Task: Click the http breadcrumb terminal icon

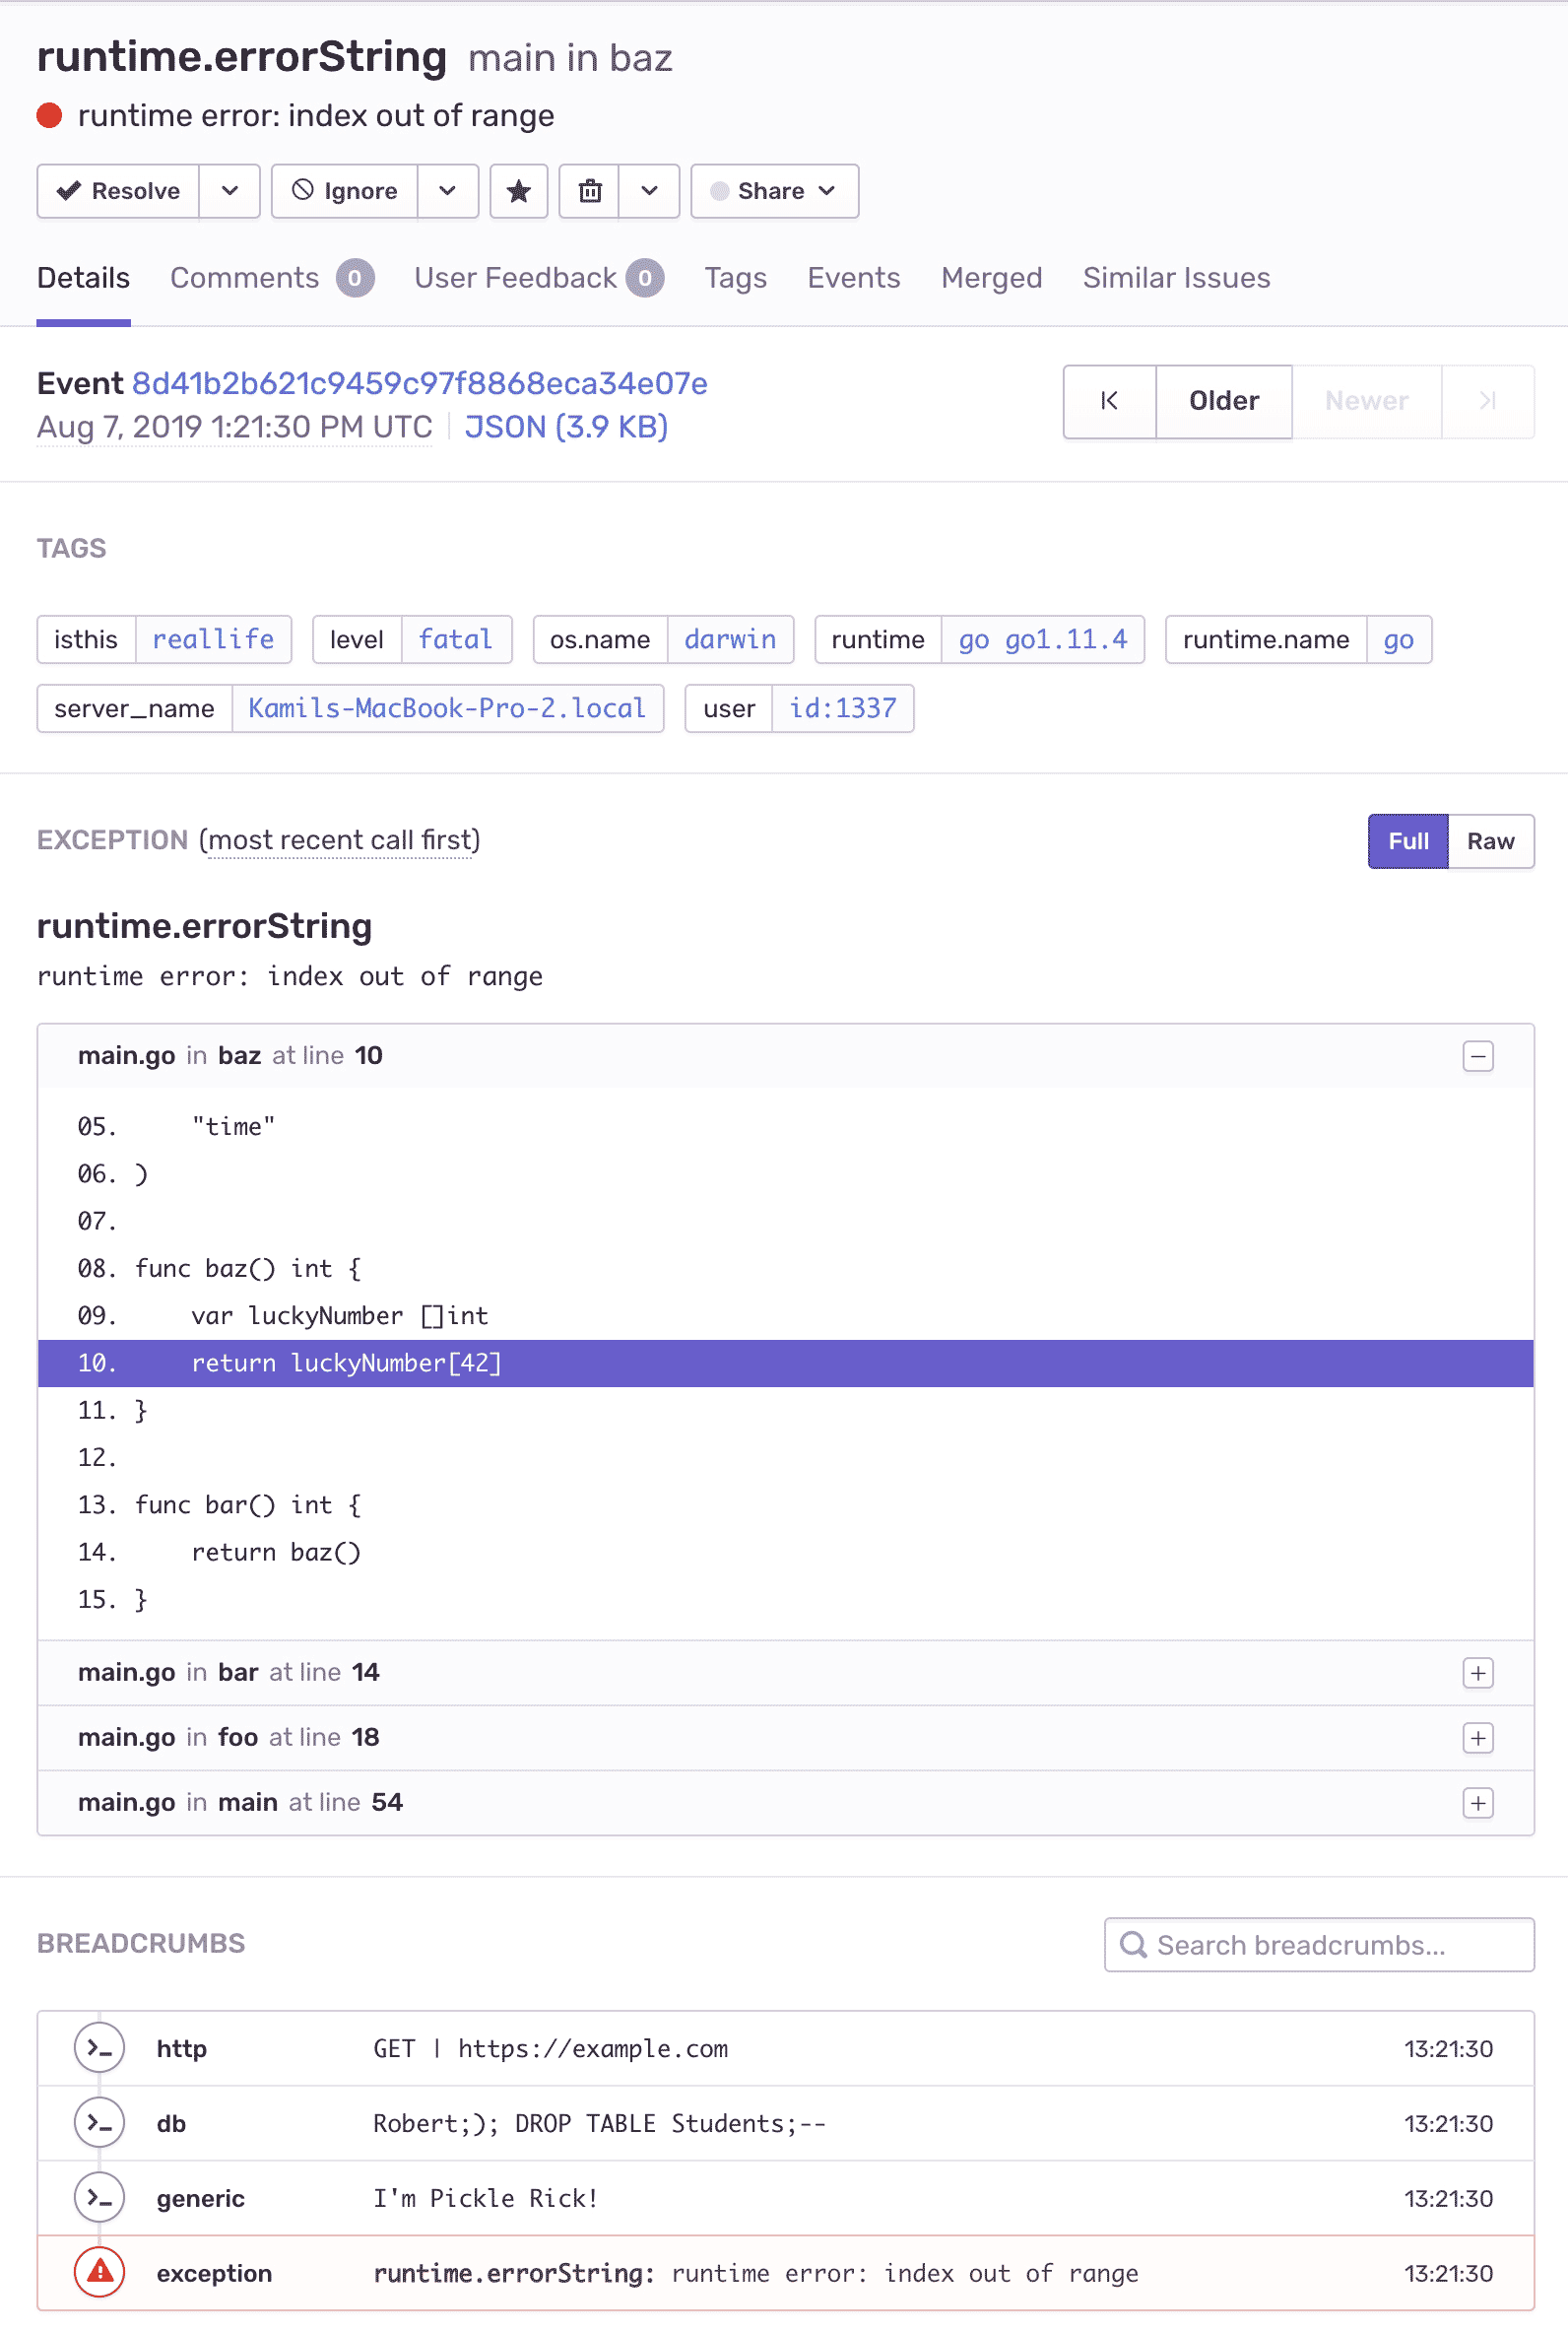Action: point(99,2047)
